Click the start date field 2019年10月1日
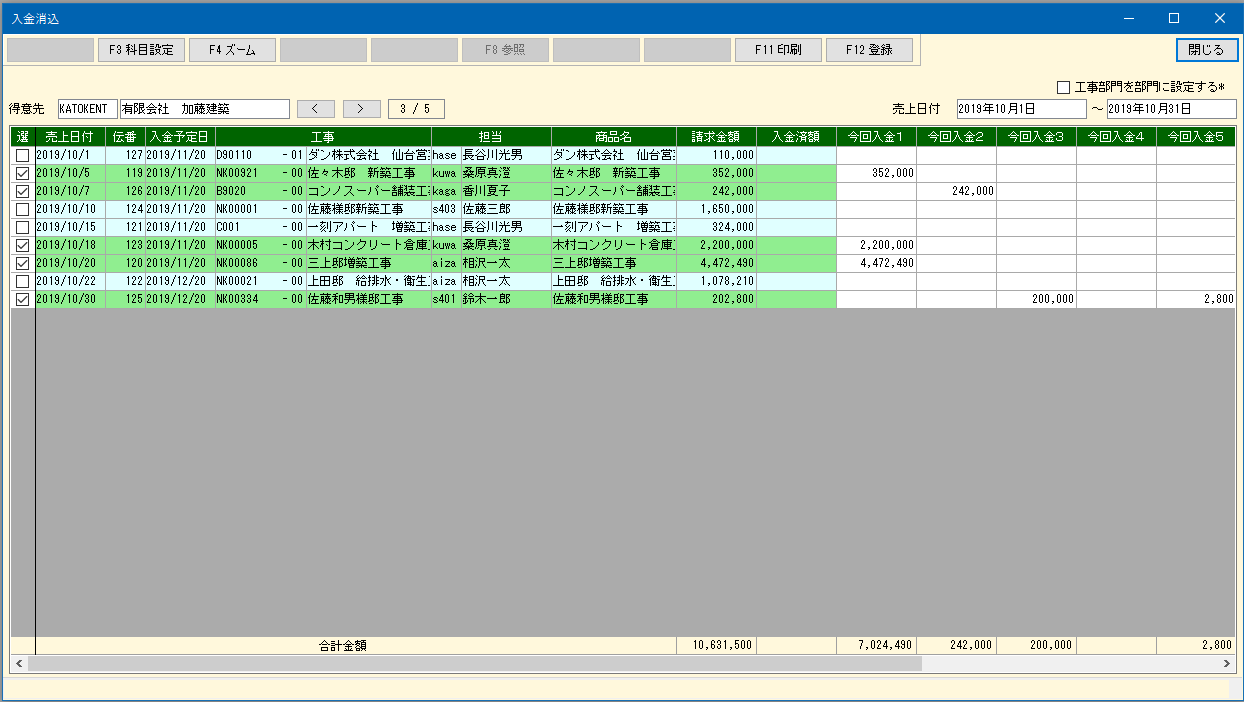The image size is (1244, 702). point(1021,109)
